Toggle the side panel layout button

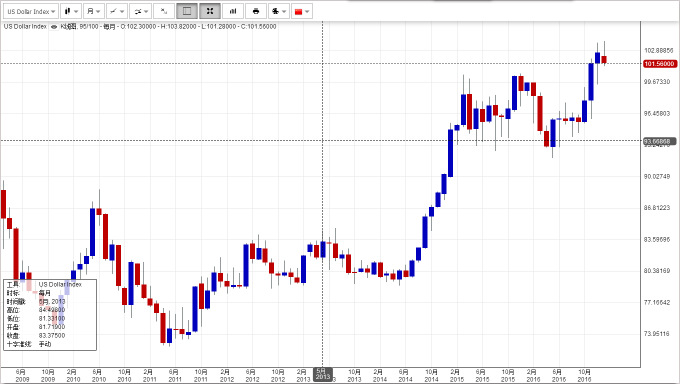[x=187, y=11]
